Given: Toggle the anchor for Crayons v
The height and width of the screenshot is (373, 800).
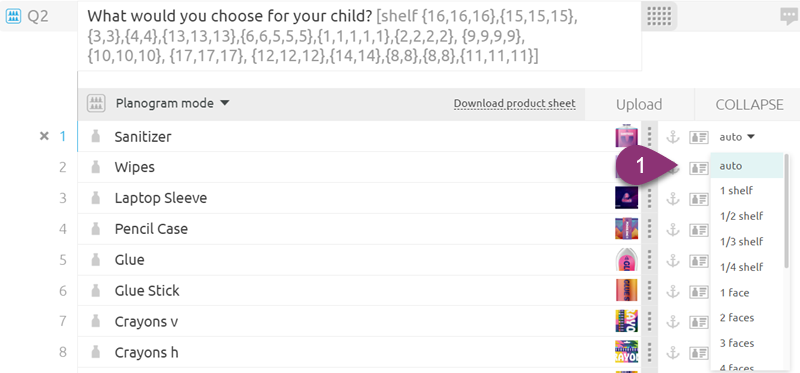Looking at the screenshot, I should pos(673,322).
